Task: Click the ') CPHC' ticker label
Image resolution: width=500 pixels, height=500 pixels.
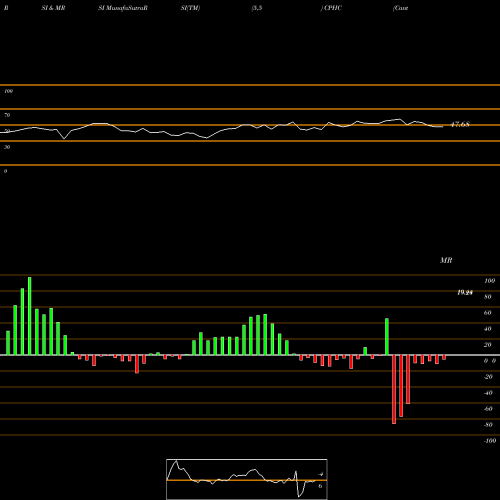Action: [331, 8]
